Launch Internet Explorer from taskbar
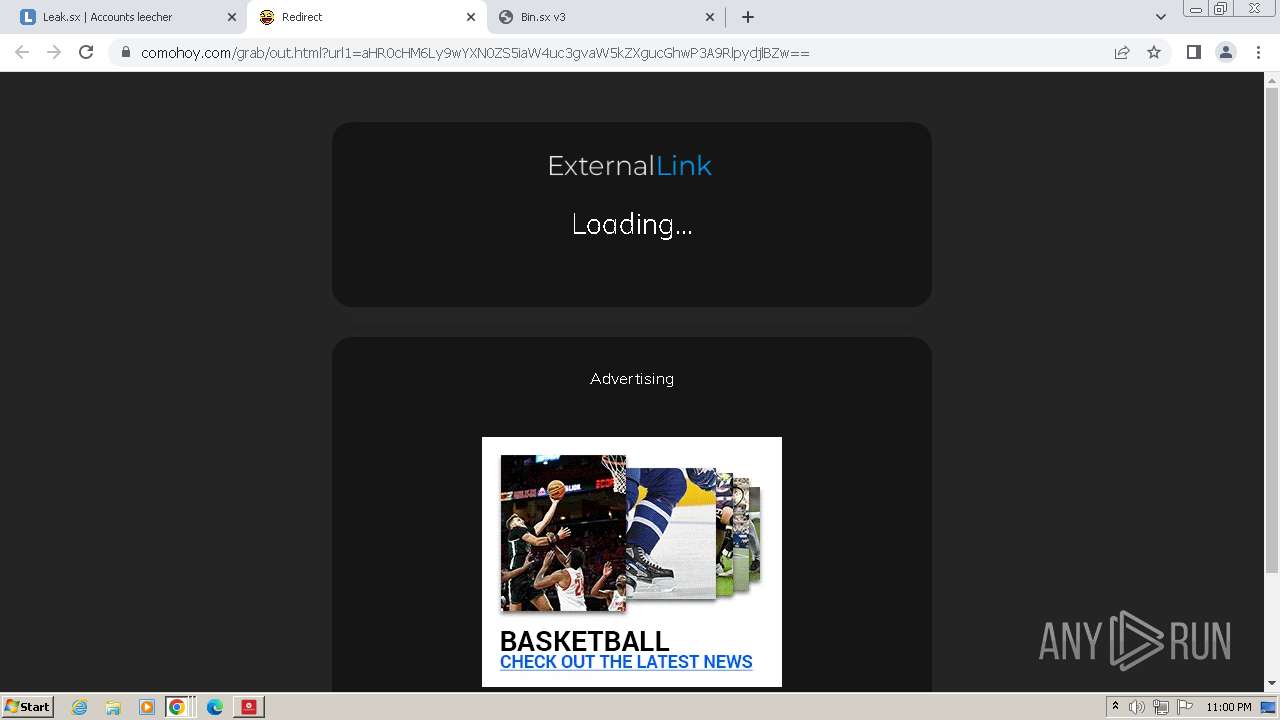The image size is (1280, 720). pyautogui.click(x=79, y=707)
